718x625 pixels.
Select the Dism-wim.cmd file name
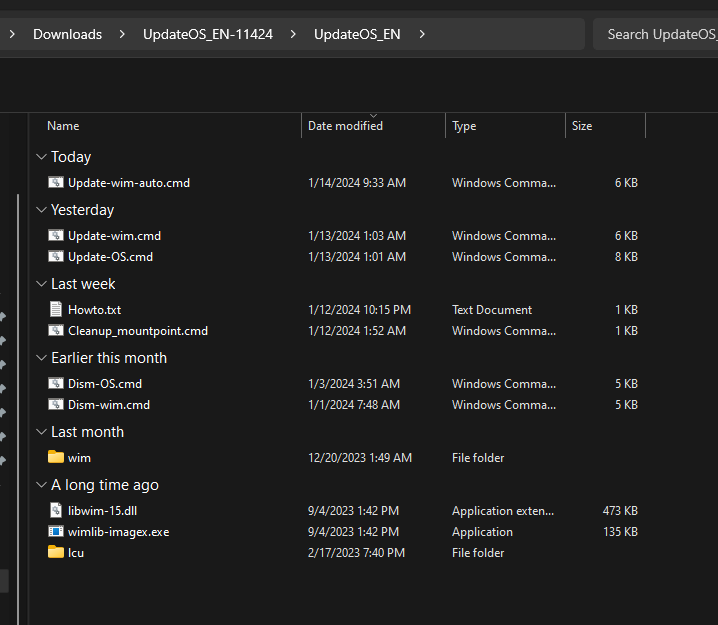(109, 405)
